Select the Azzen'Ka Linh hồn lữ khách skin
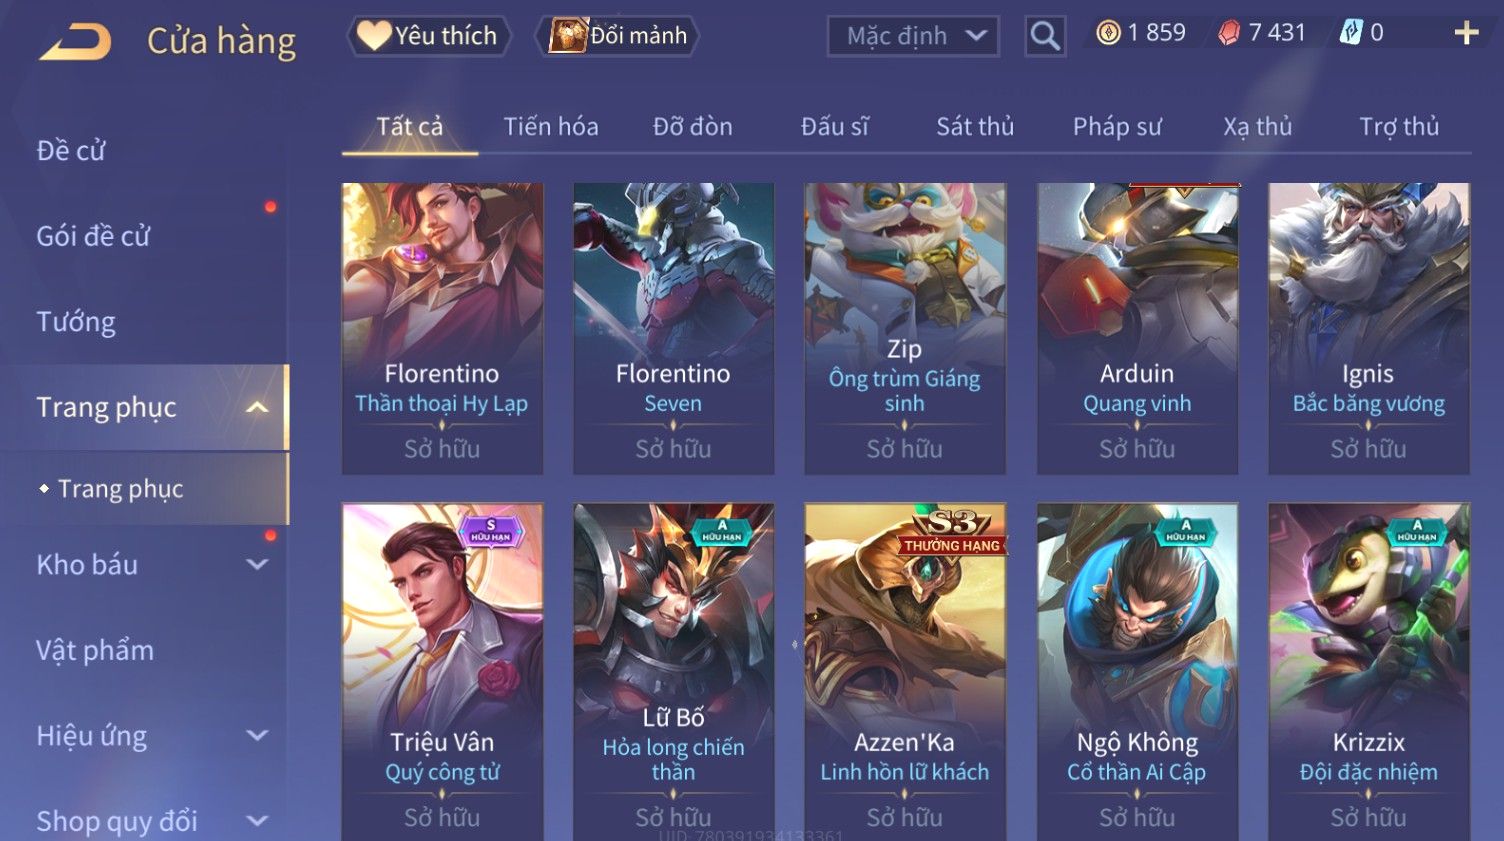 (x=905, y=672)
